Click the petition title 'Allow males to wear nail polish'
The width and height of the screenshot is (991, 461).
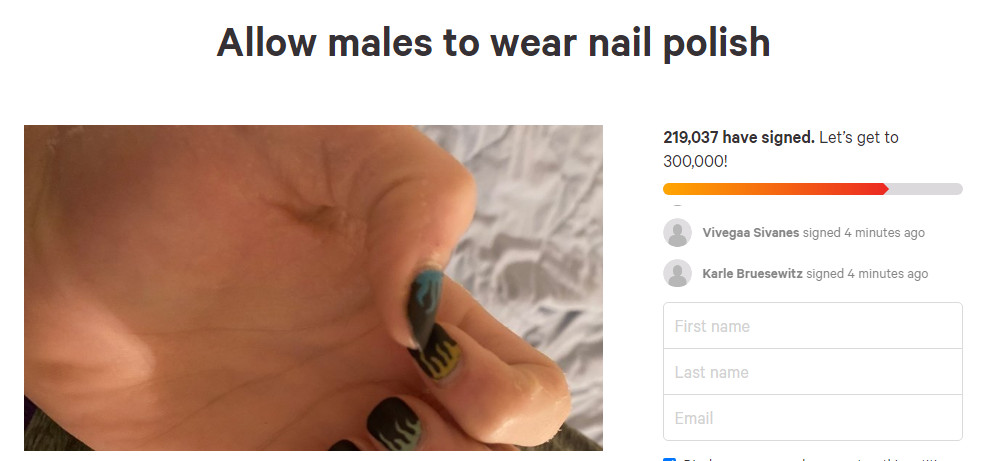click(494, 43)
